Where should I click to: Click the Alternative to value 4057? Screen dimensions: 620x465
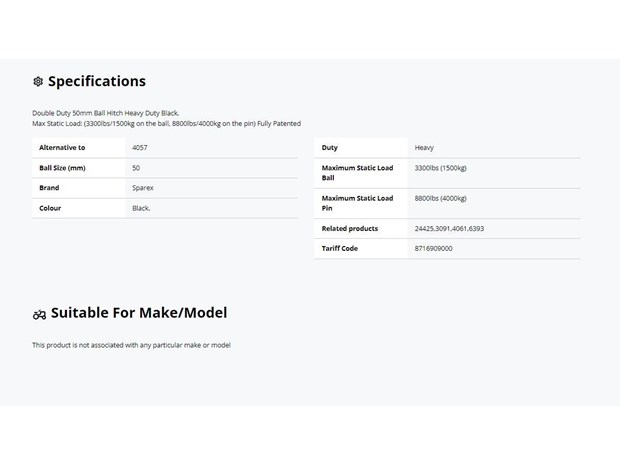(x=140, y=147)
